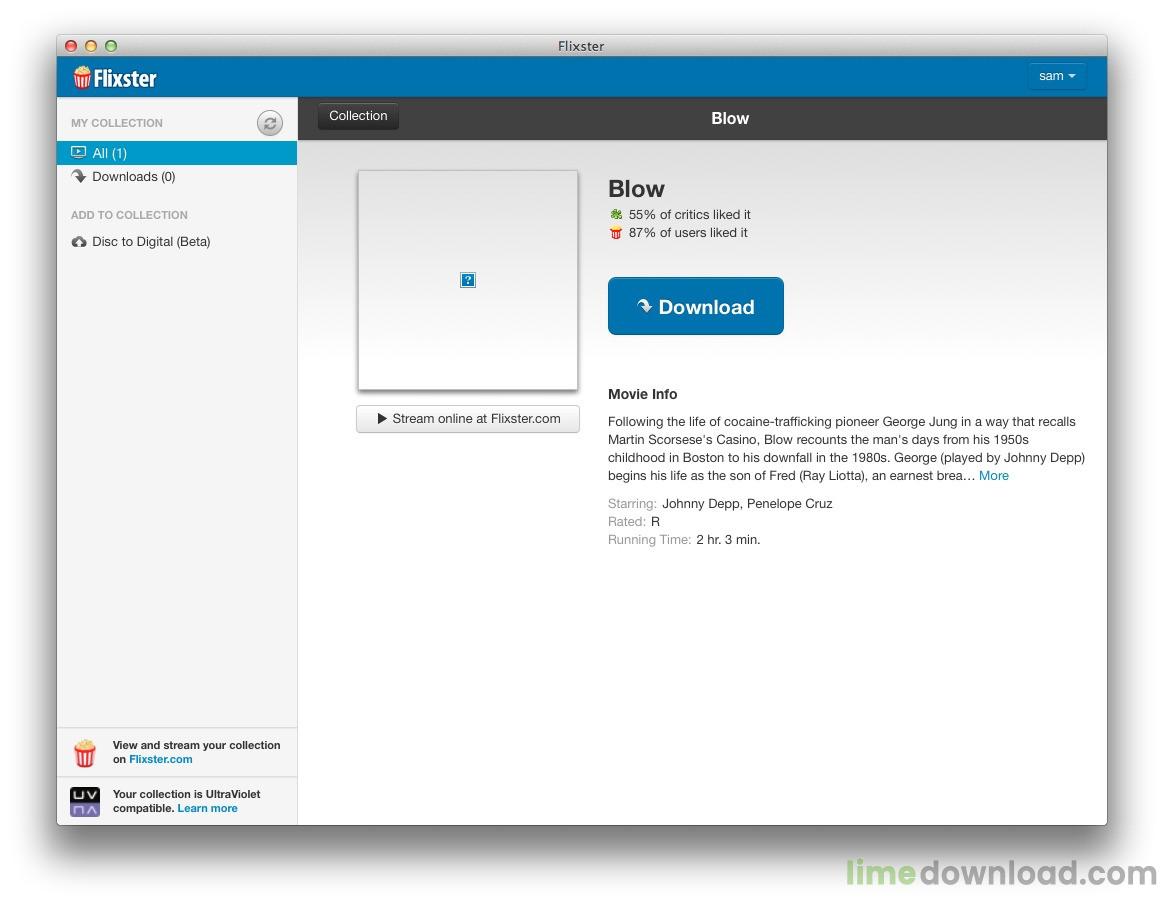
Task: Click the Flixster popcorn logo
Action: point(115,77)
